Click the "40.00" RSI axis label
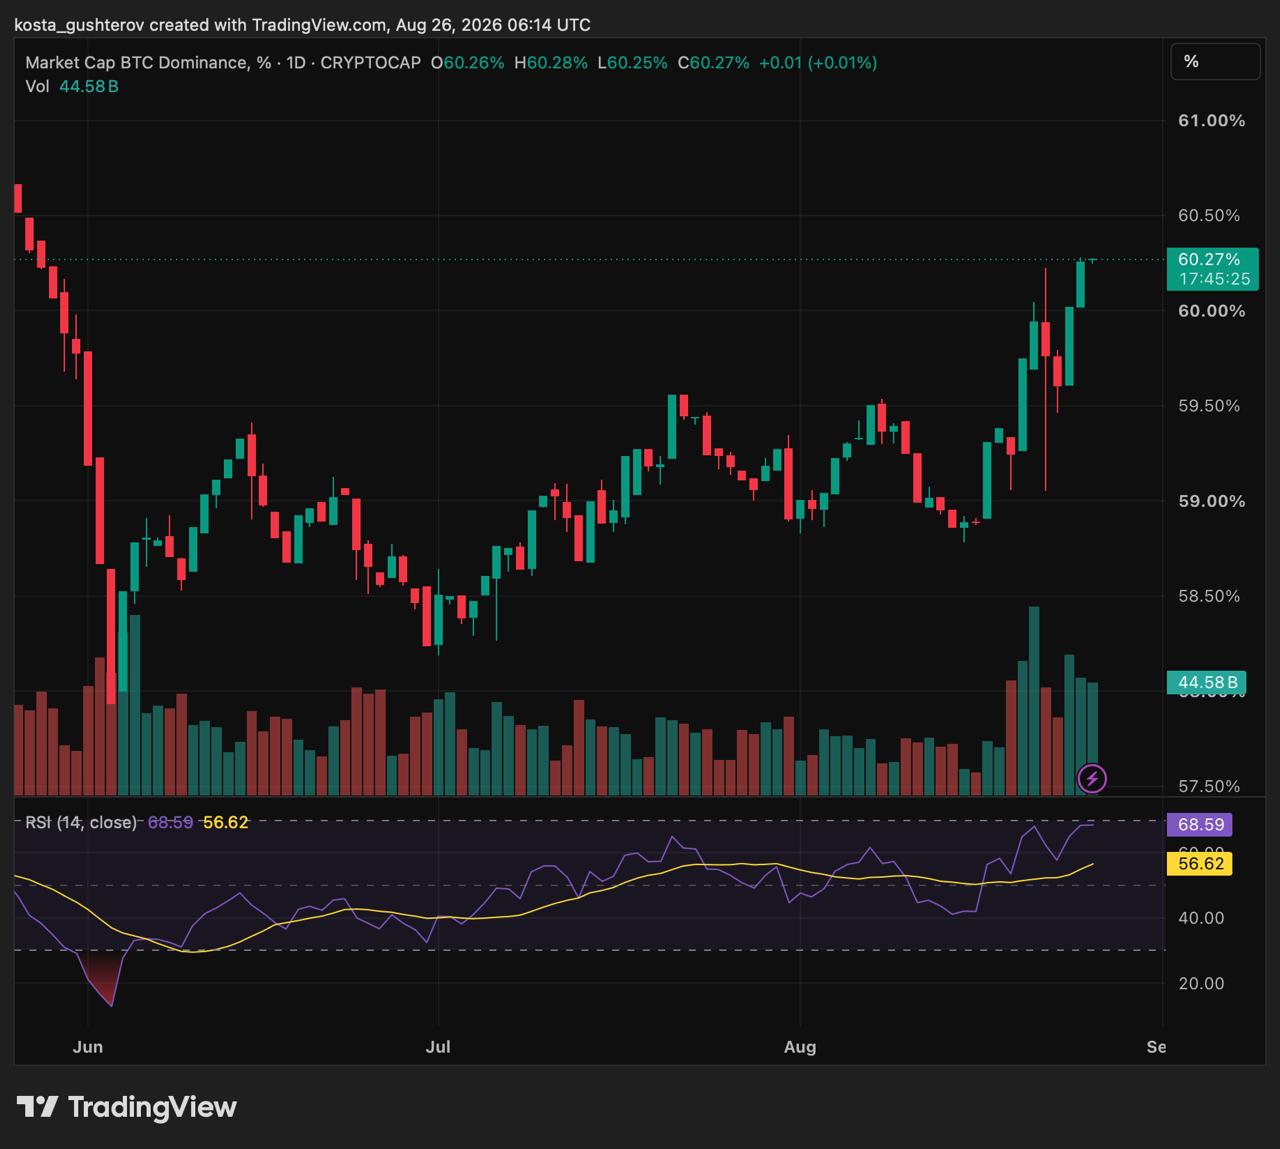The image size is (1280, 1149). coord(1201,917)
